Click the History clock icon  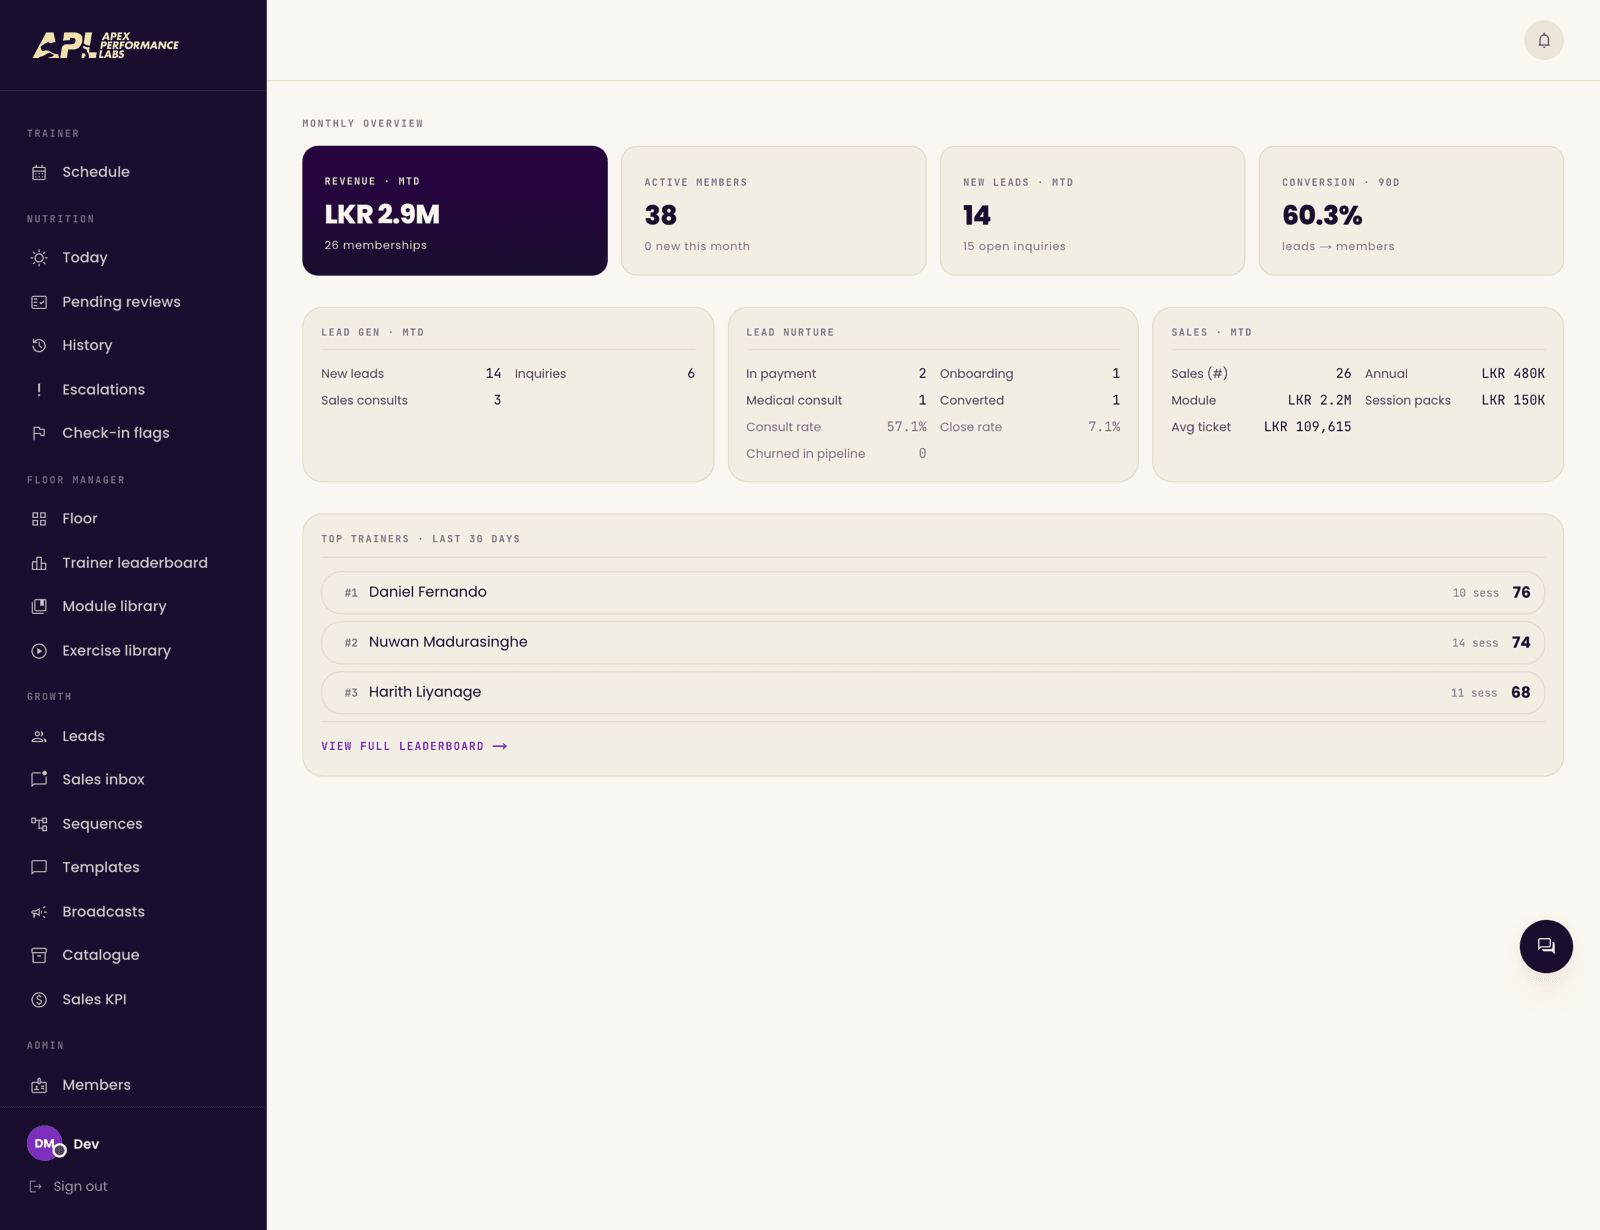(39, 345)
